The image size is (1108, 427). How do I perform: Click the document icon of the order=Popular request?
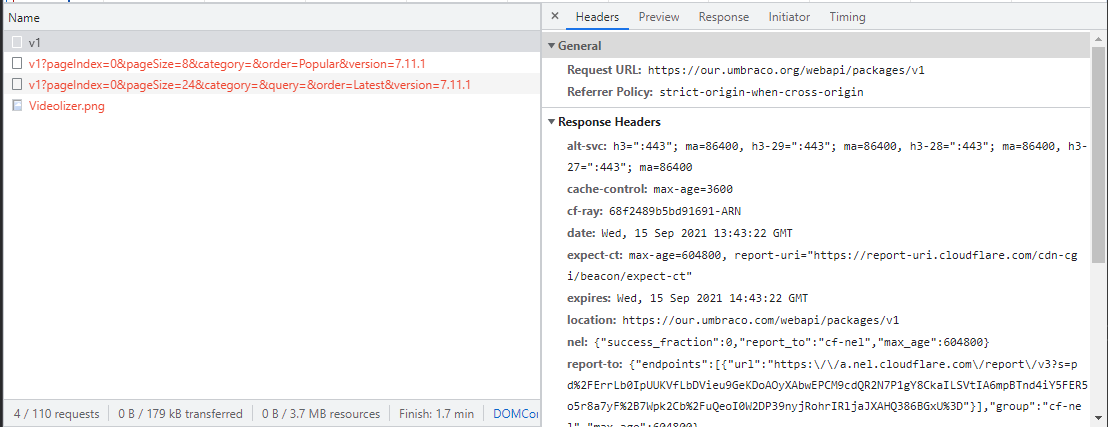coord(17,64)
